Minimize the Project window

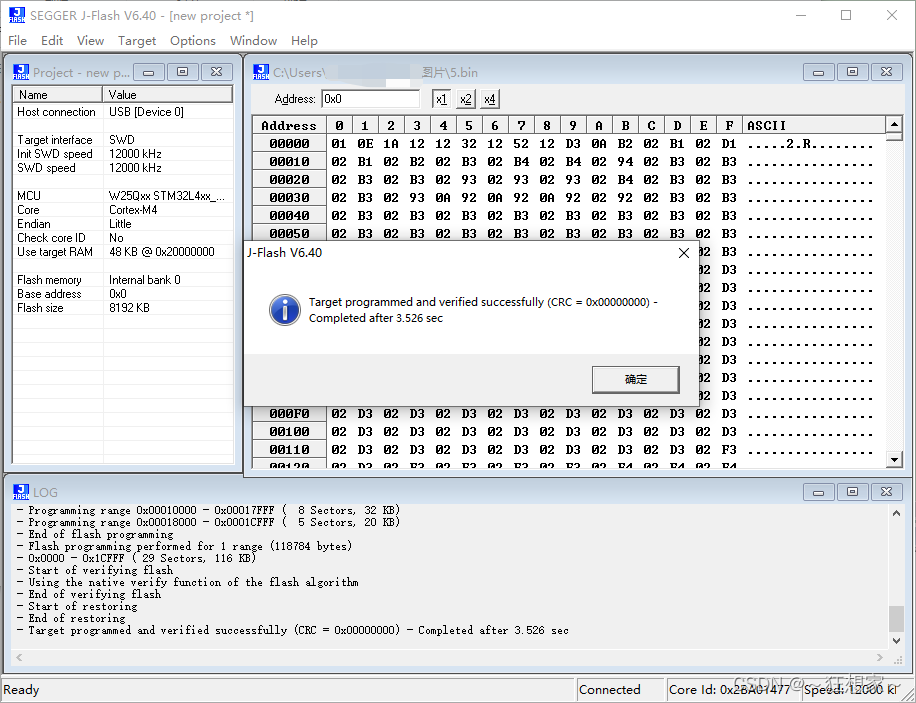click(148, 72)
